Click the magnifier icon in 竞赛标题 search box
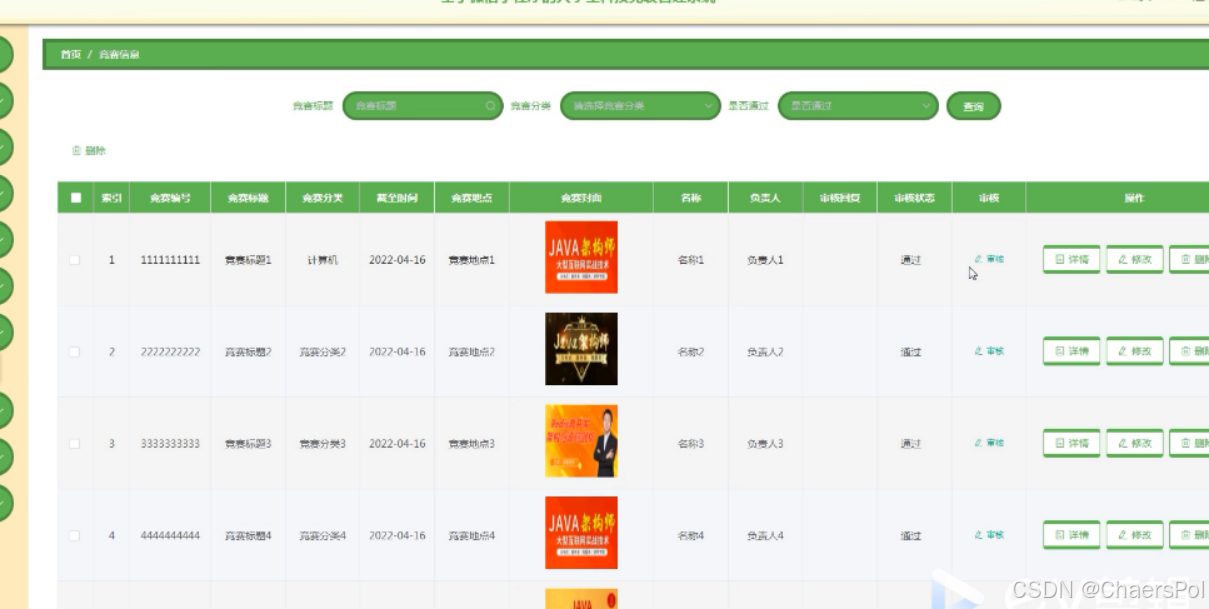Image resolution: width=1209 pixels, height=609 pixels. coord(491,106)
